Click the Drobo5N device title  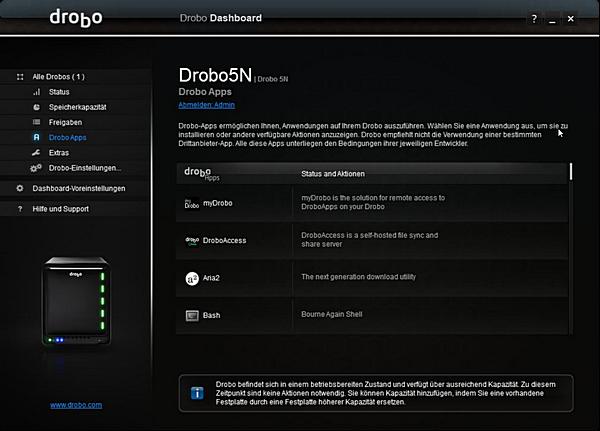coord(215,75)
